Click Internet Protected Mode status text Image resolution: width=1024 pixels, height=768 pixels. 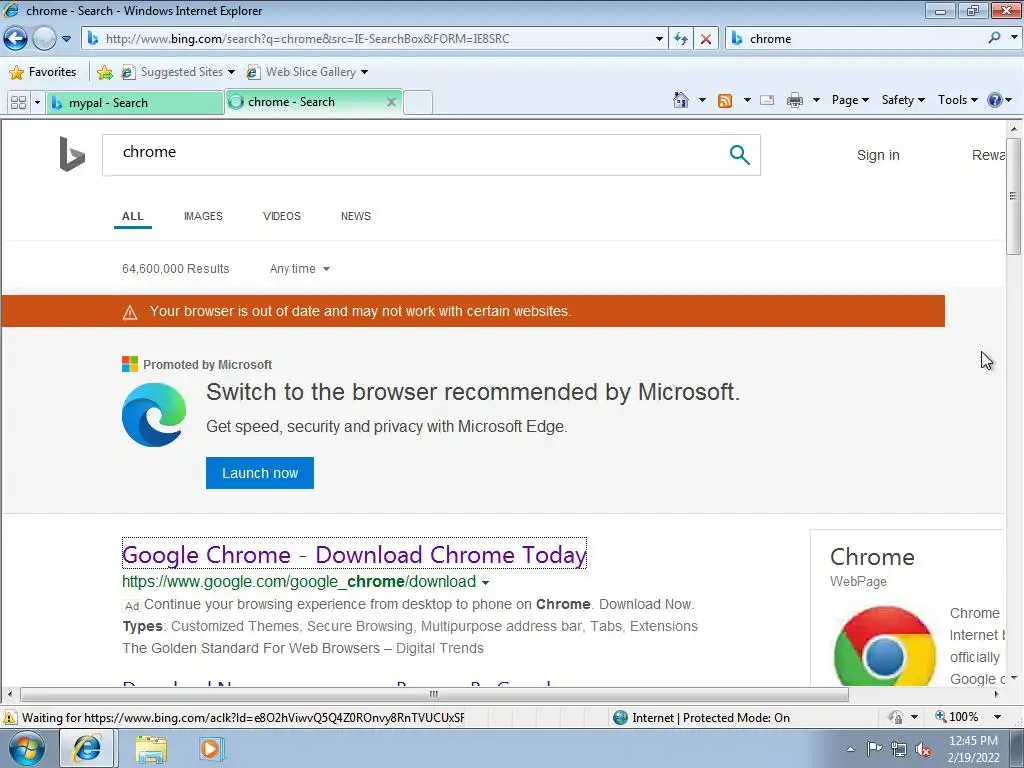coord(711,718)
